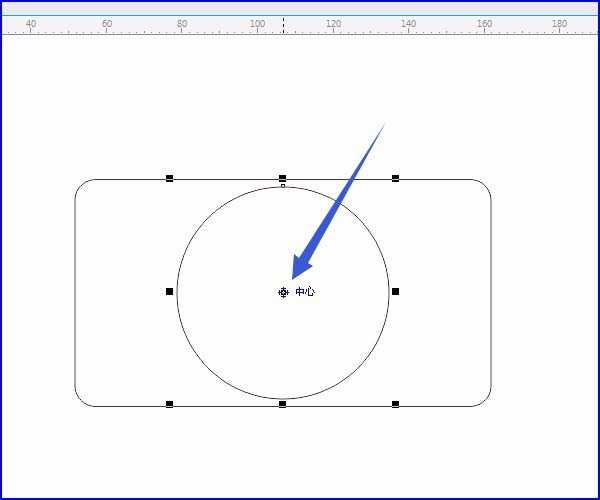Click the ruler at the 180 mark
This screenshot has width=600, height=500.
point(559,24)
